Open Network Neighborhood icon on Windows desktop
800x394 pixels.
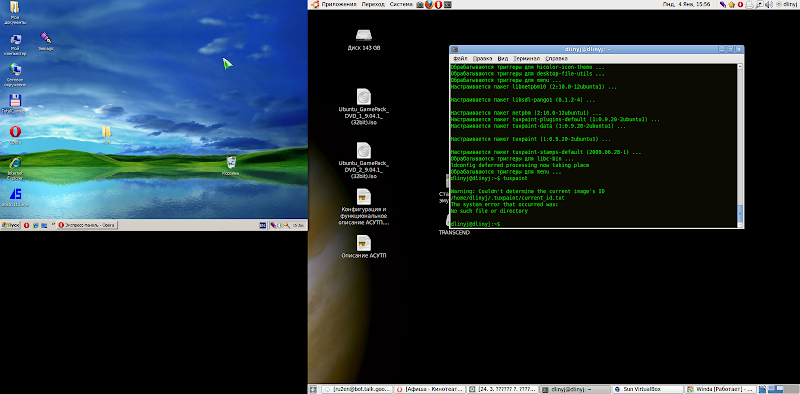click(x=15, y=75)
